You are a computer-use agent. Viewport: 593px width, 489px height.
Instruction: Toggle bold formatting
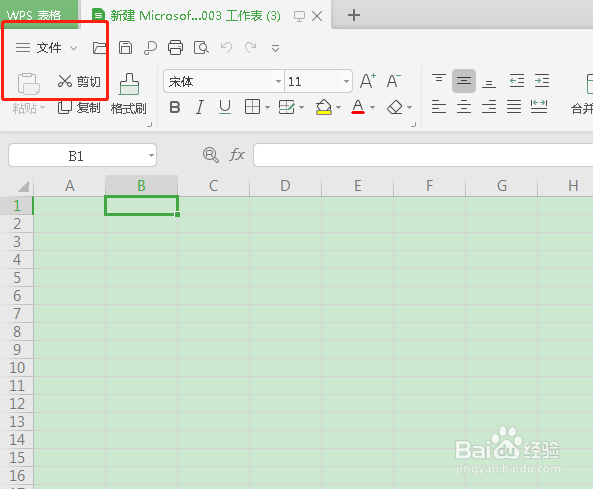tap(175, 107)
